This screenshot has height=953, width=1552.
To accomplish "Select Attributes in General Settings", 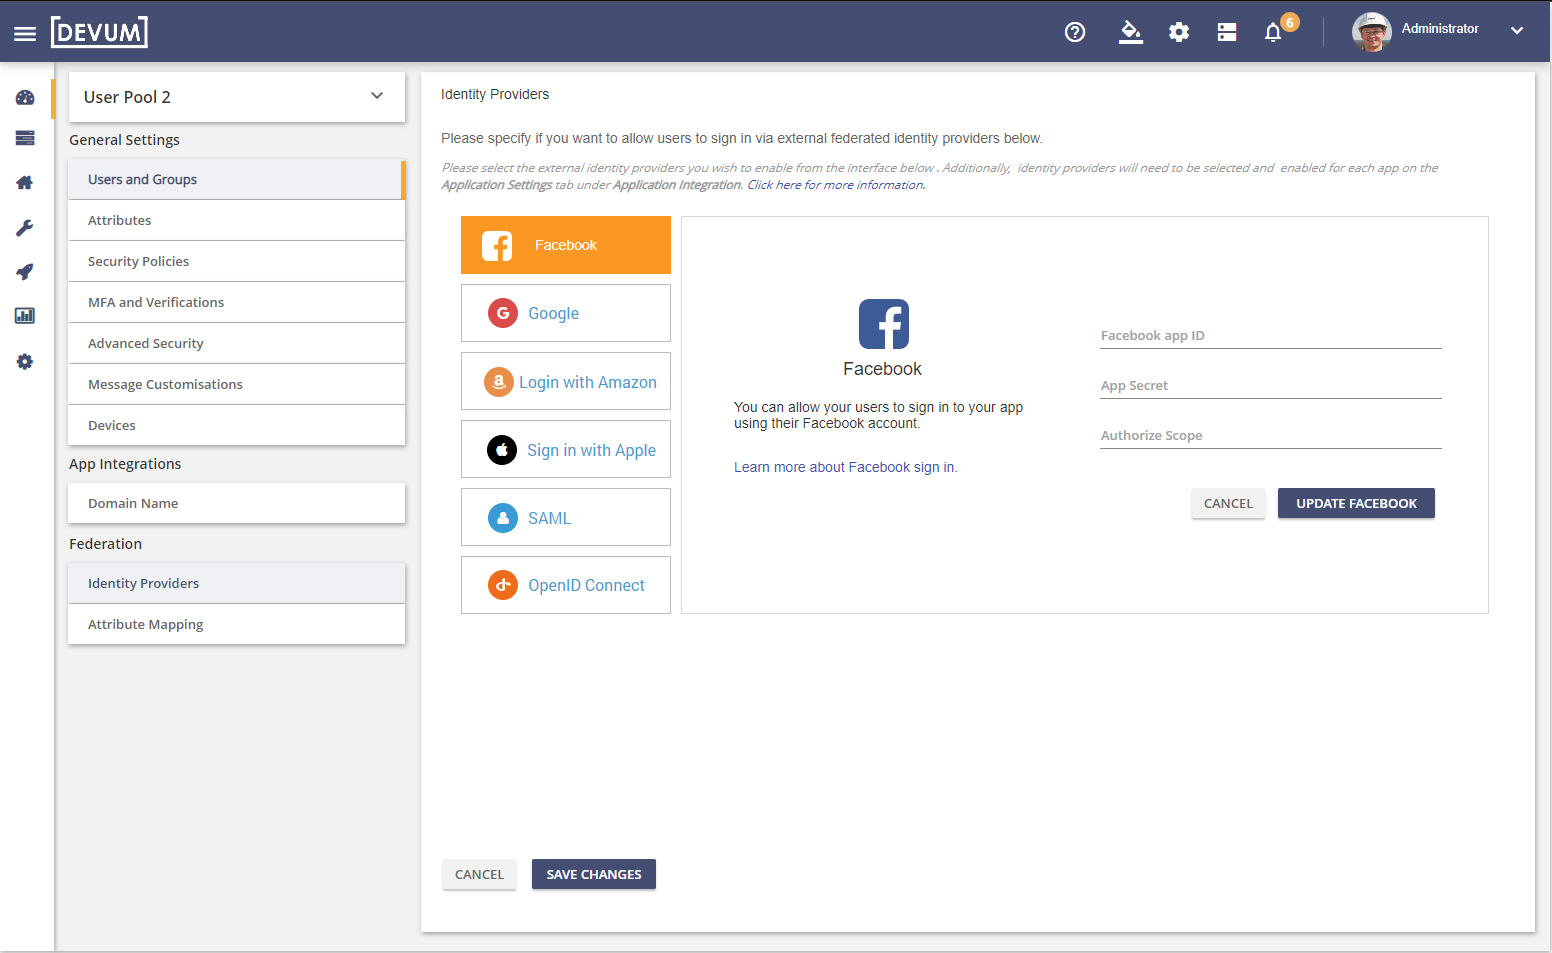I will pos(237,221).
